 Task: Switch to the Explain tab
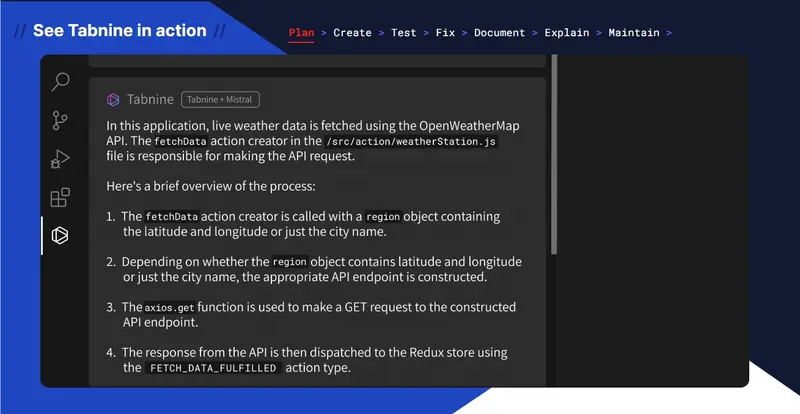[566, 33]
